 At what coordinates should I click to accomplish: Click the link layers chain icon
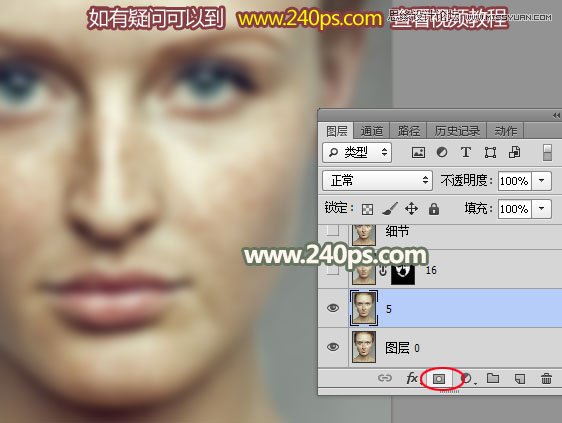[x=385, y=378]
